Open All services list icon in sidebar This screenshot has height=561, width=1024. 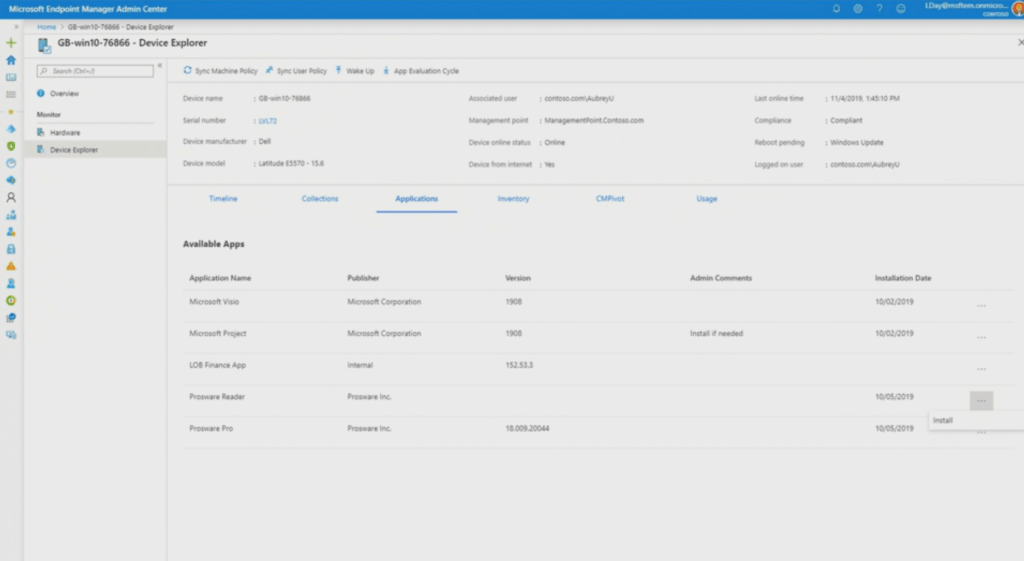(11, 94)
